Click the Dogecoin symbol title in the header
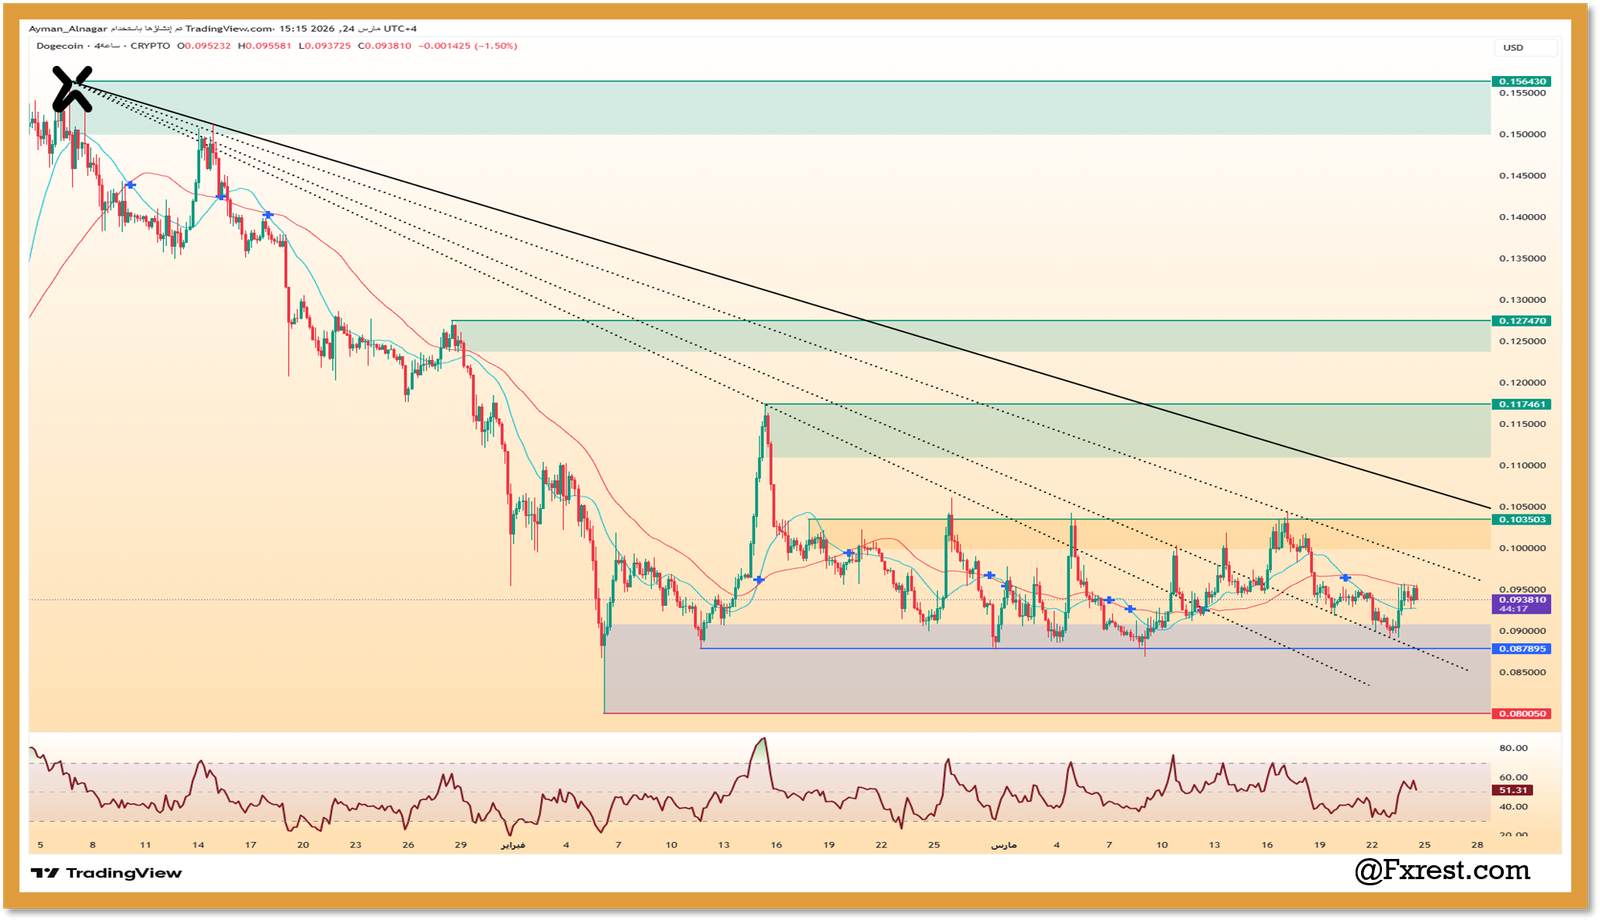This screenshot has width=1600, height=921. pyautogui.click(x=60, y=46)
